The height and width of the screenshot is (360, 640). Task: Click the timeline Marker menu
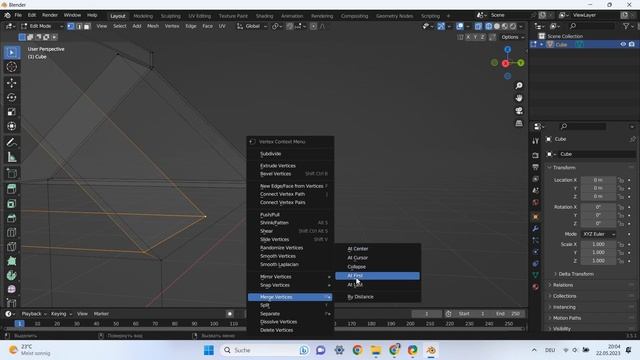click(x=101, y=314)
